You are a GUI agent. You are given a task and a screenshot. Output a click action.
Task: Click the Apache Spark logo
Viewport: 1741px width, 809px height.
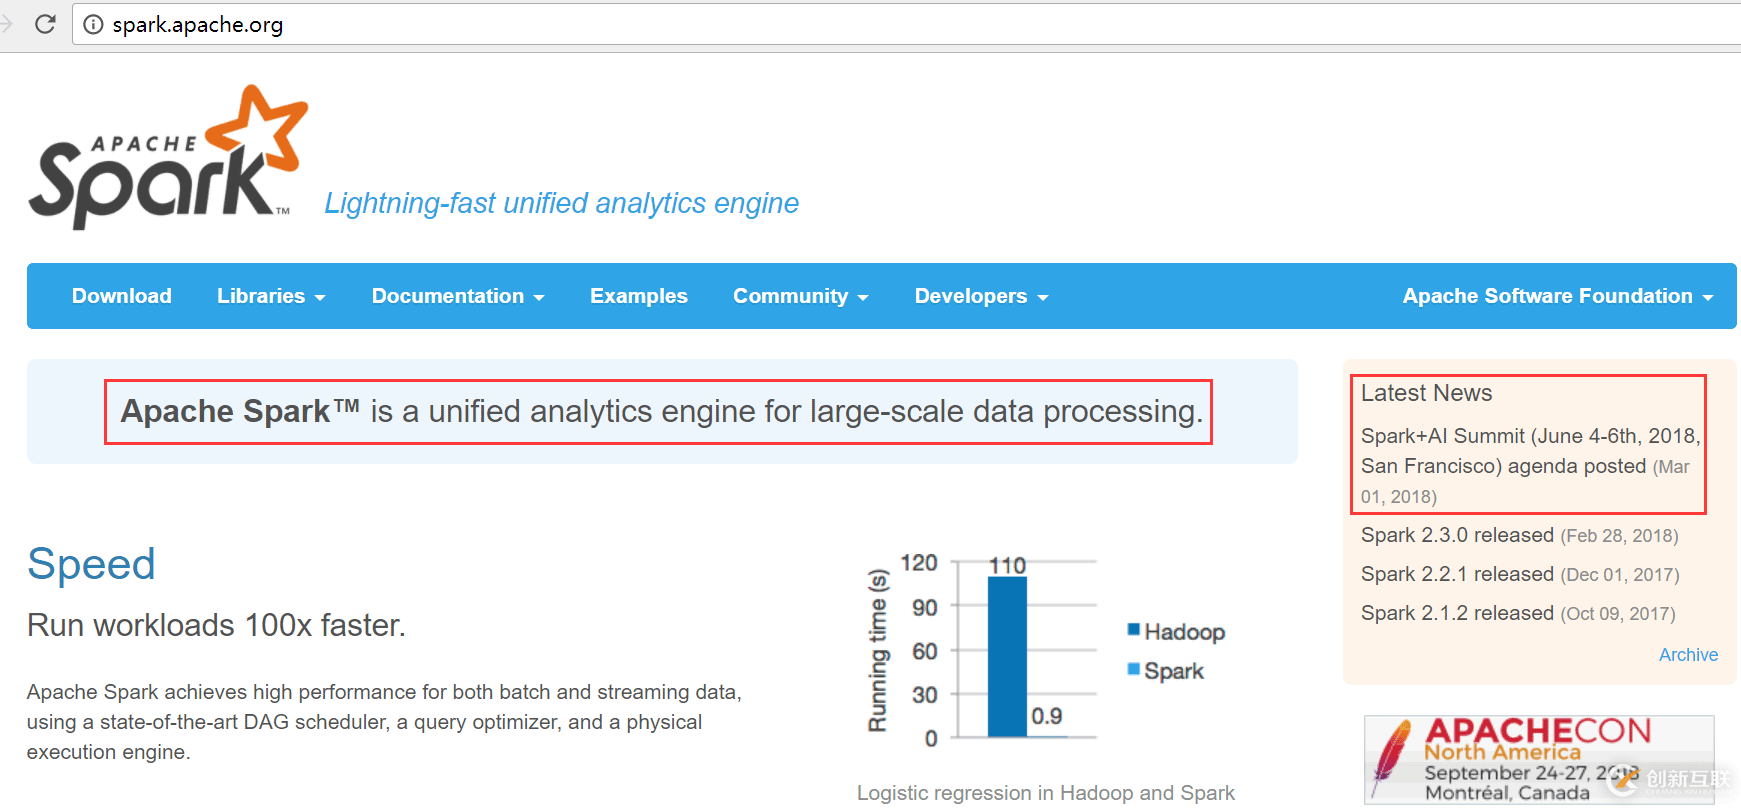(x=168, y=157)
